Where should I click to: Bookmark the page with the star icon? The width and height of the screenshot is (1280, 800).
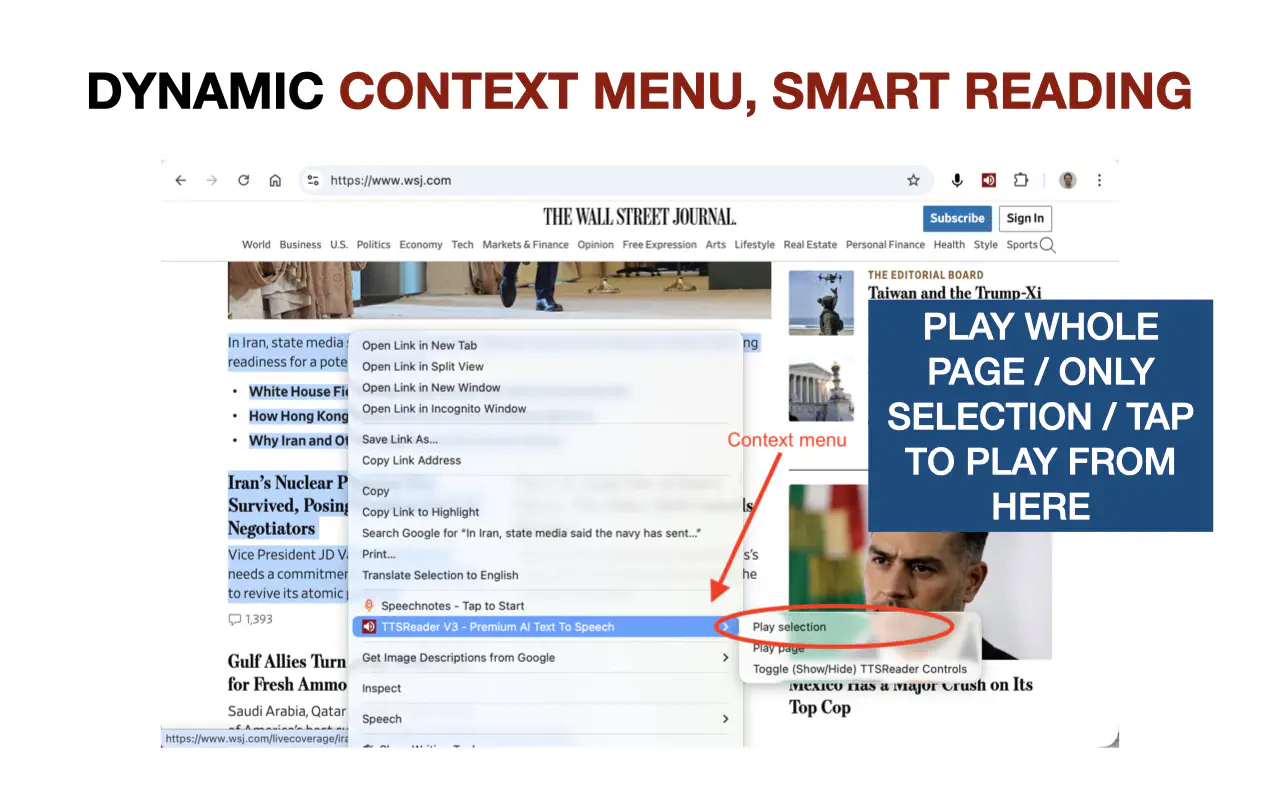tap(913, 180)
